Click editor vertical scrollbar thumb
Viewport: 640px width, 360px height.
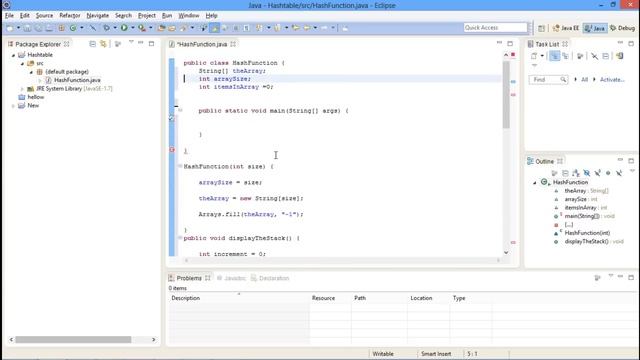tap(506, 95)
